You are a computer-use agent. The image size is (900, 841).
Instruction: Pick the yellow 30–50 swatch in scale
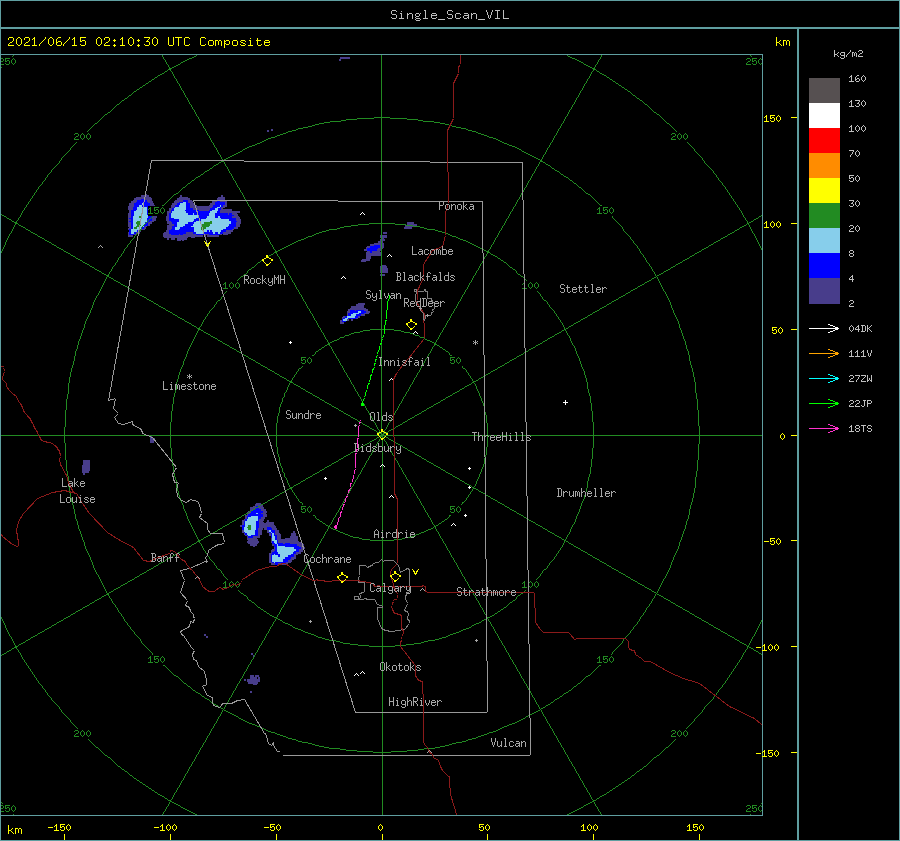coord(824,191)
